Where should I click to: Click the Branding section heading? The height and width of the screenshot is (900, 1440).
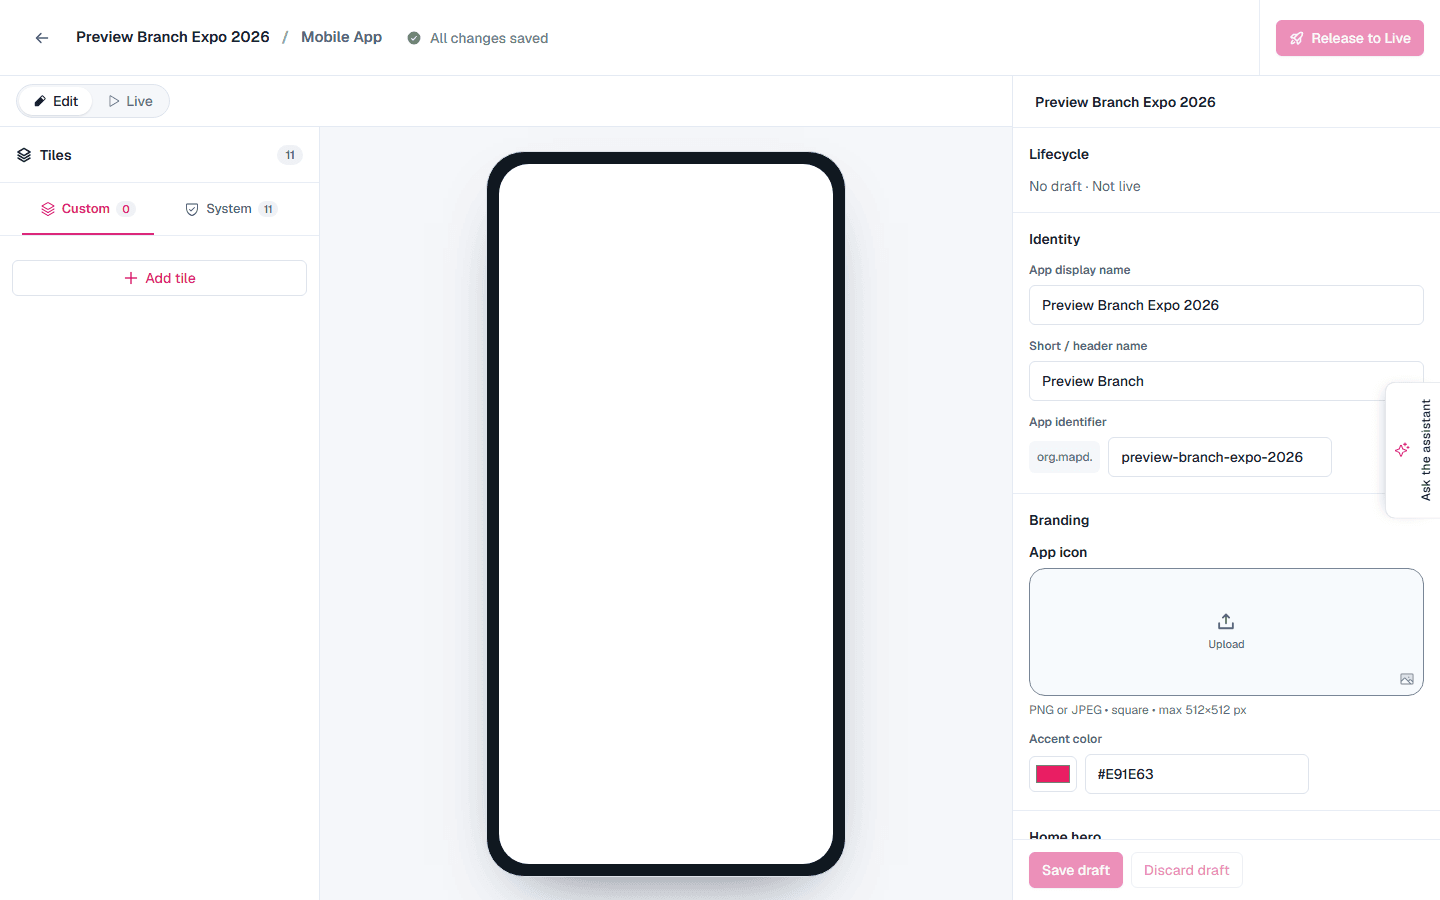pos(1059,520)
